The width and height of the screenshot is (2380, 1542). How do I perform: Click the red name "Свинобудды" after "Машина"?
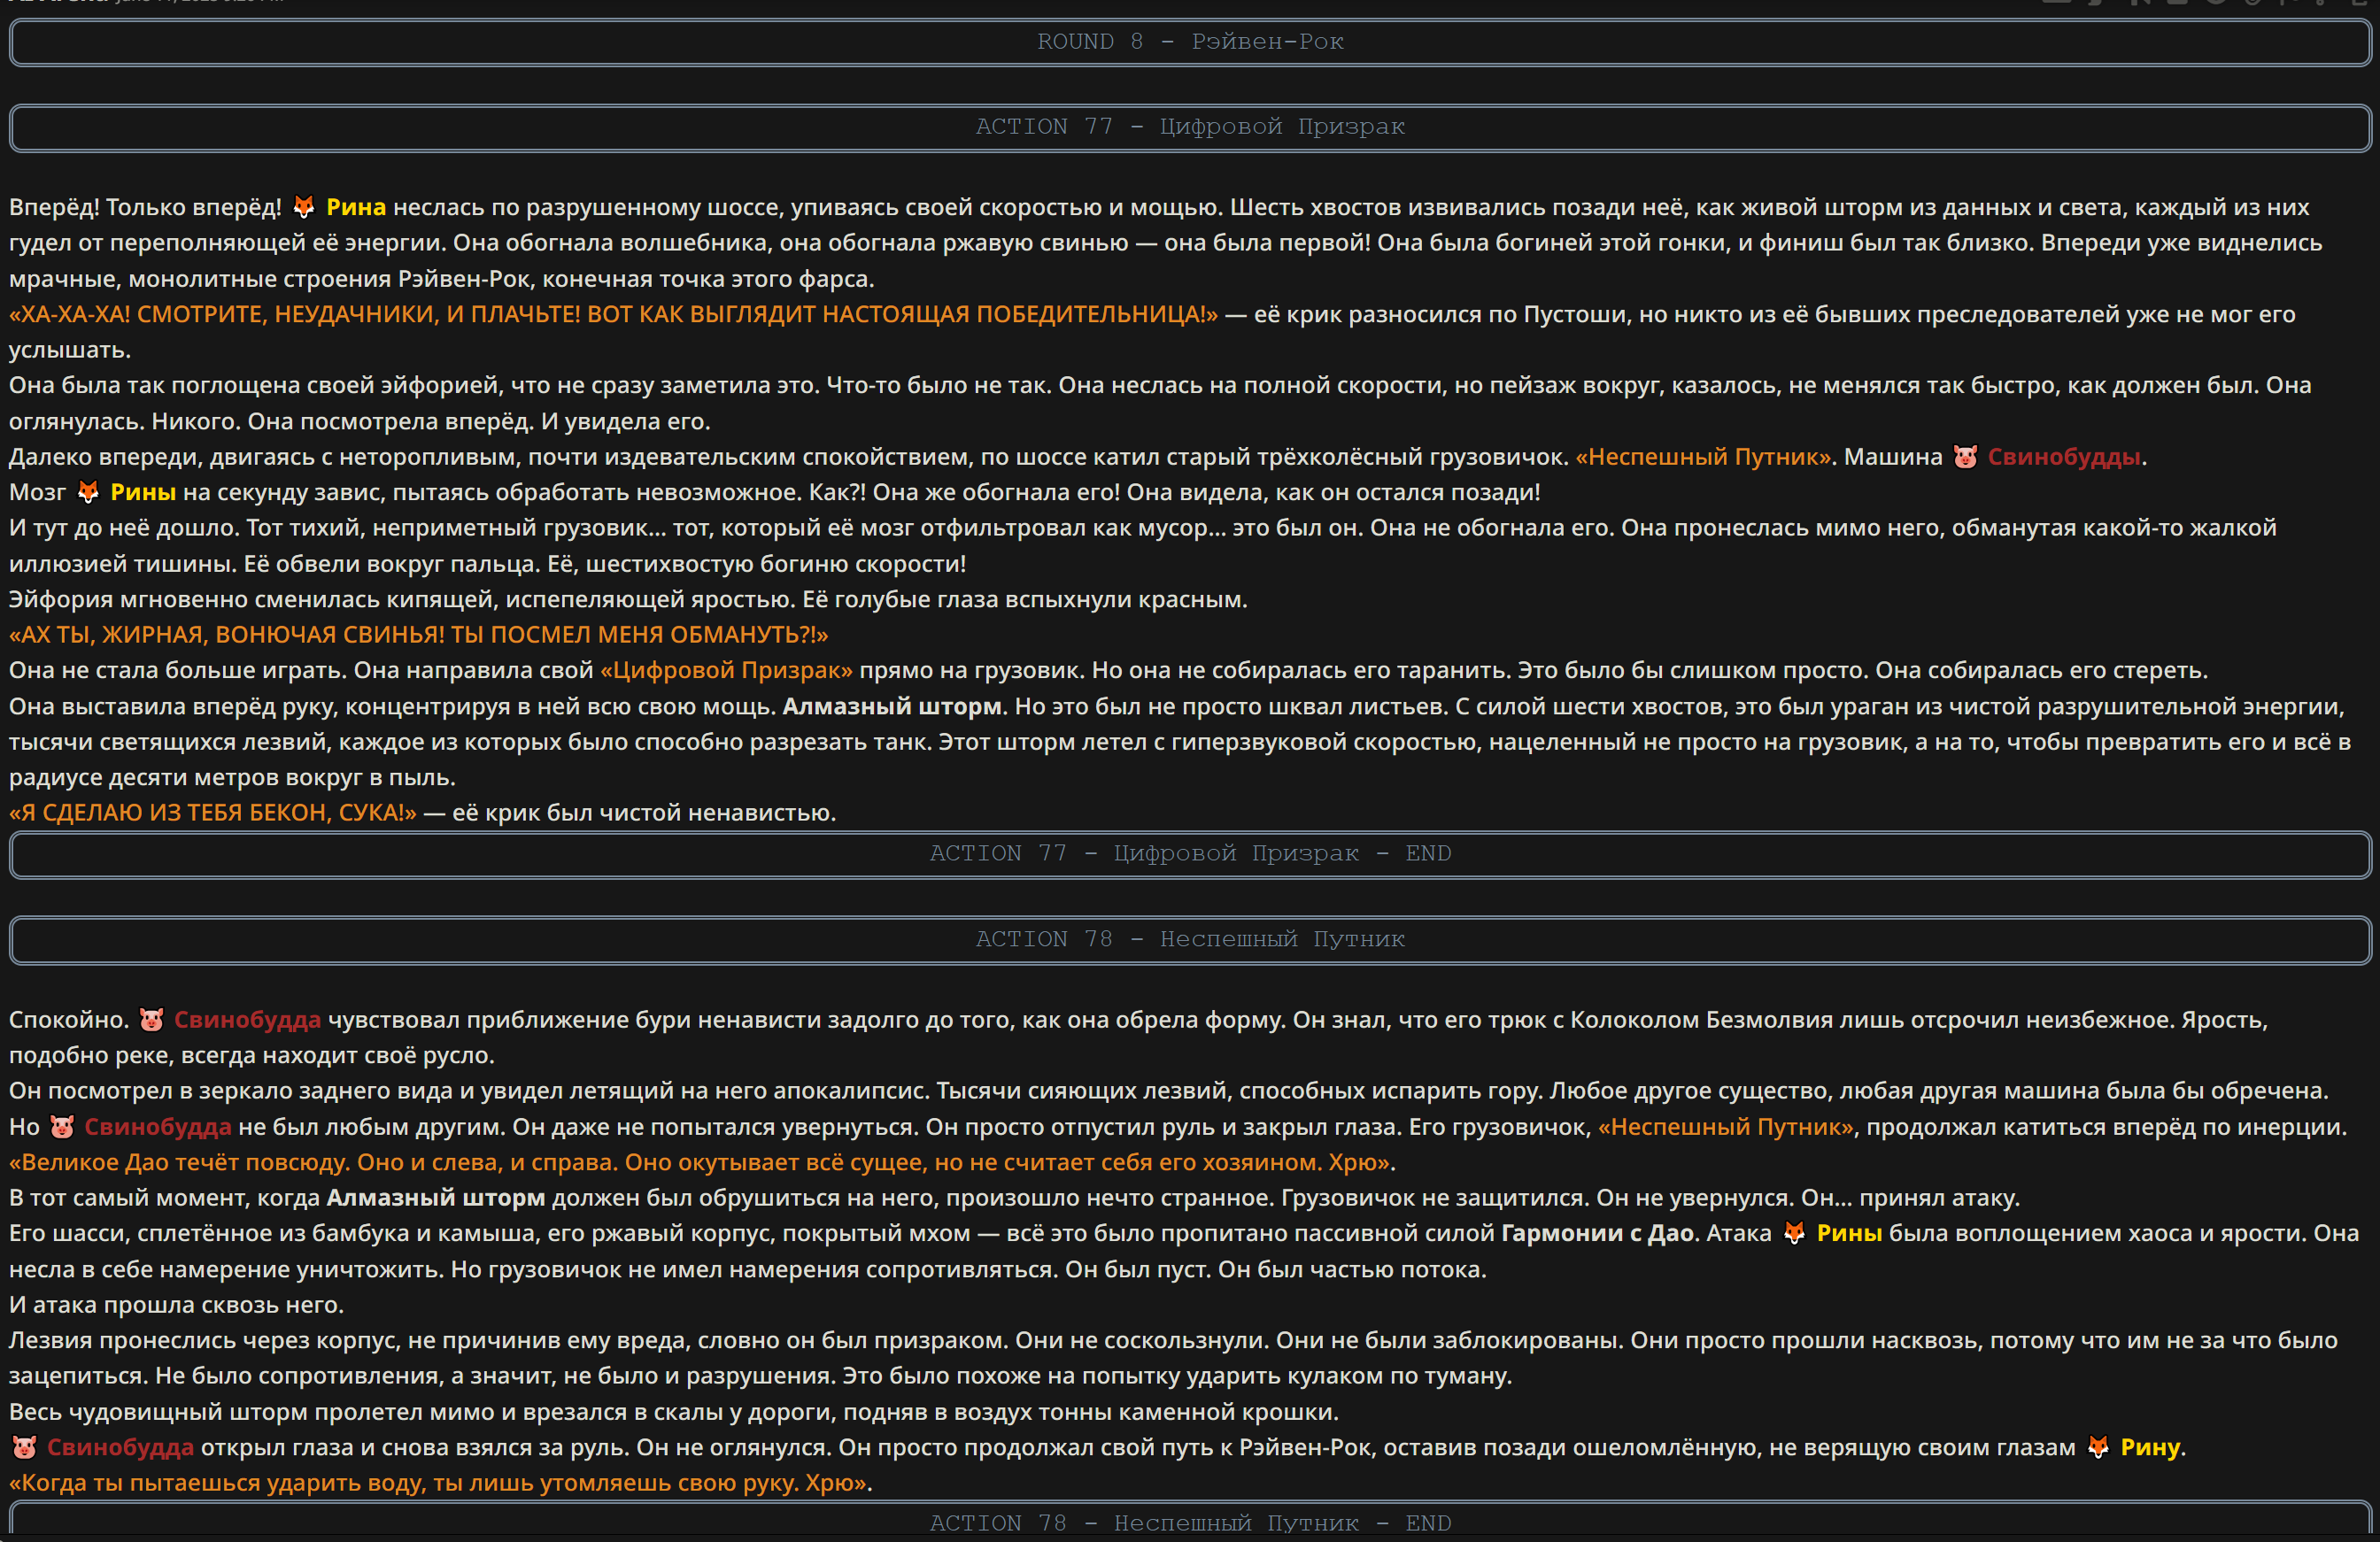point(2064,457)
